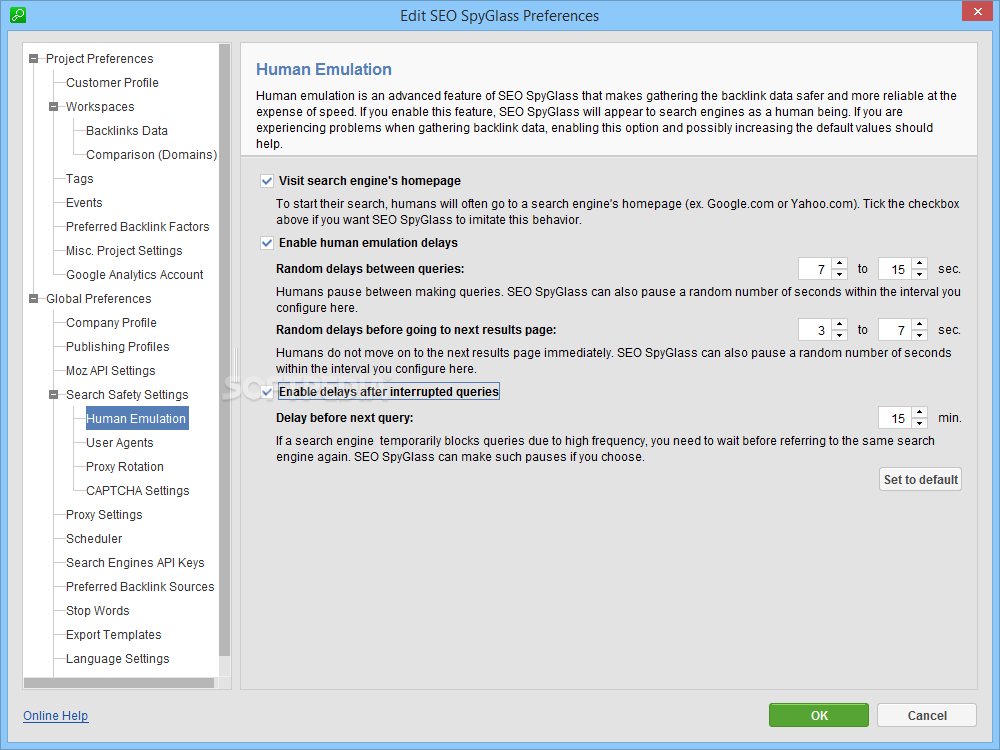
Task: Select Language Settings
Action: click(x=118, y=659)
